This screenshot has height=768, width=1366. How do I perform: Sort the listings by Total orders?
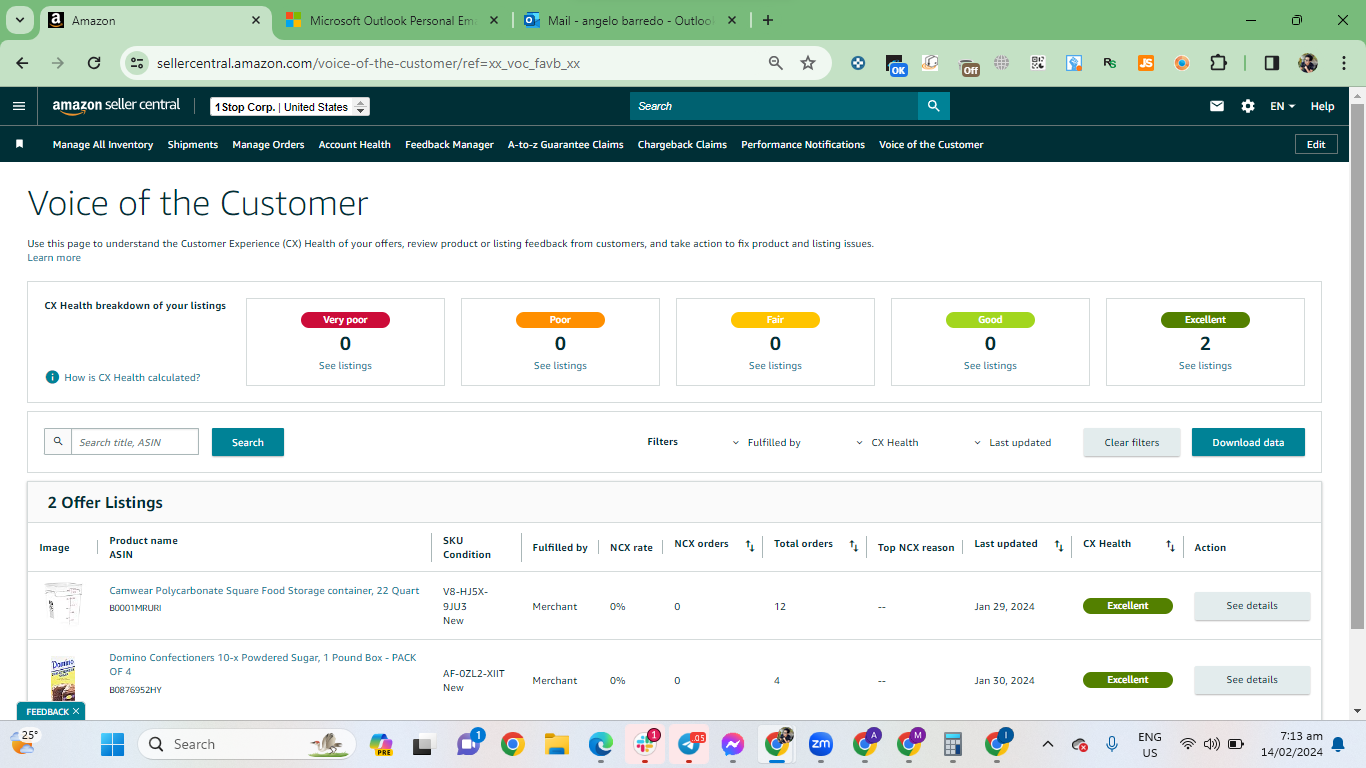coord(854,545)
